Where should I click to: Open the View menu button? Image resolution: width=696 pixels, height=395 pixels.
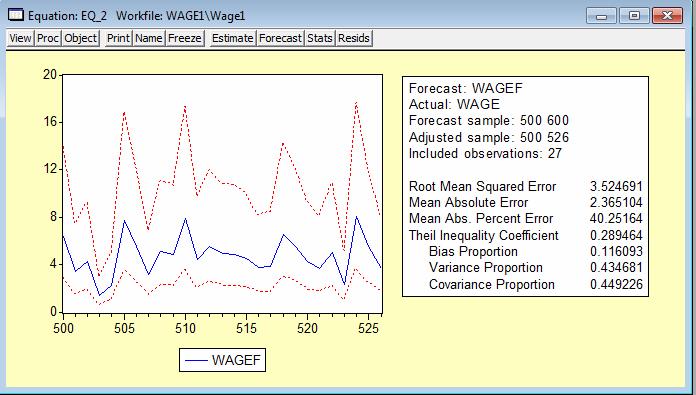20,38
